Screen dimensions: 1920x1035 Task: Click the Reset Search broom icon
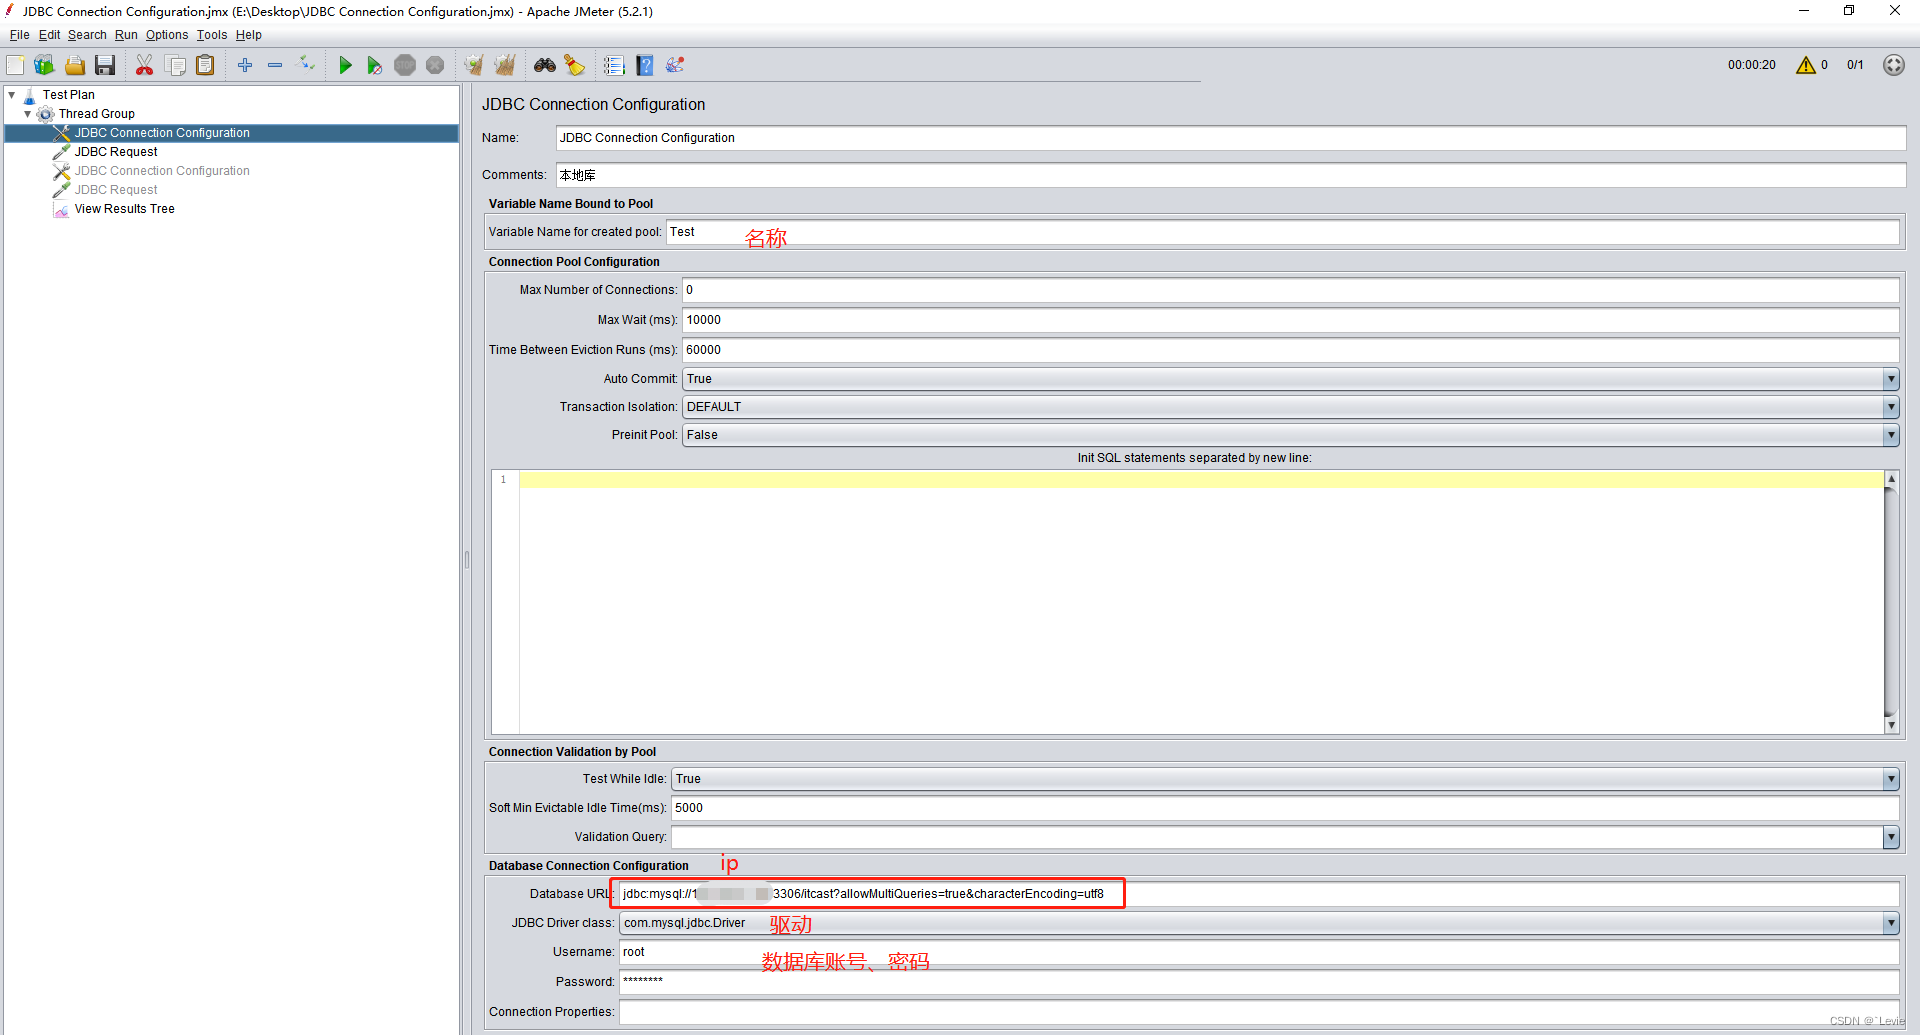575,65
